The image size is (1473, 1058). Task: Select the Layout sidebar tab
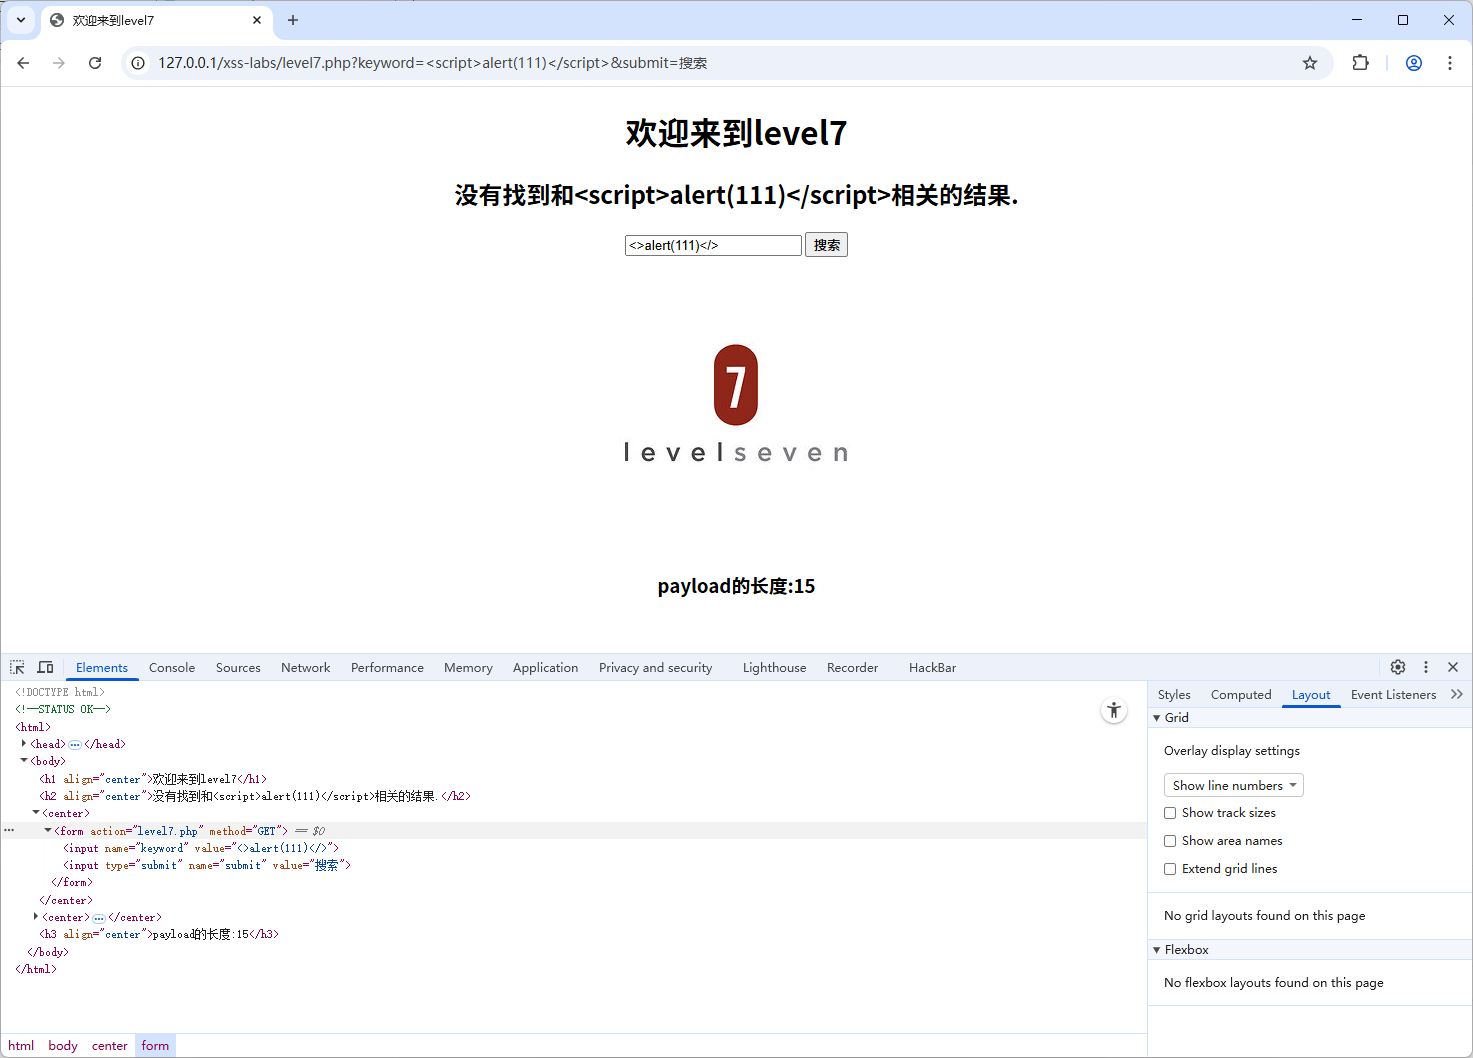click(x=1311, y=695)
